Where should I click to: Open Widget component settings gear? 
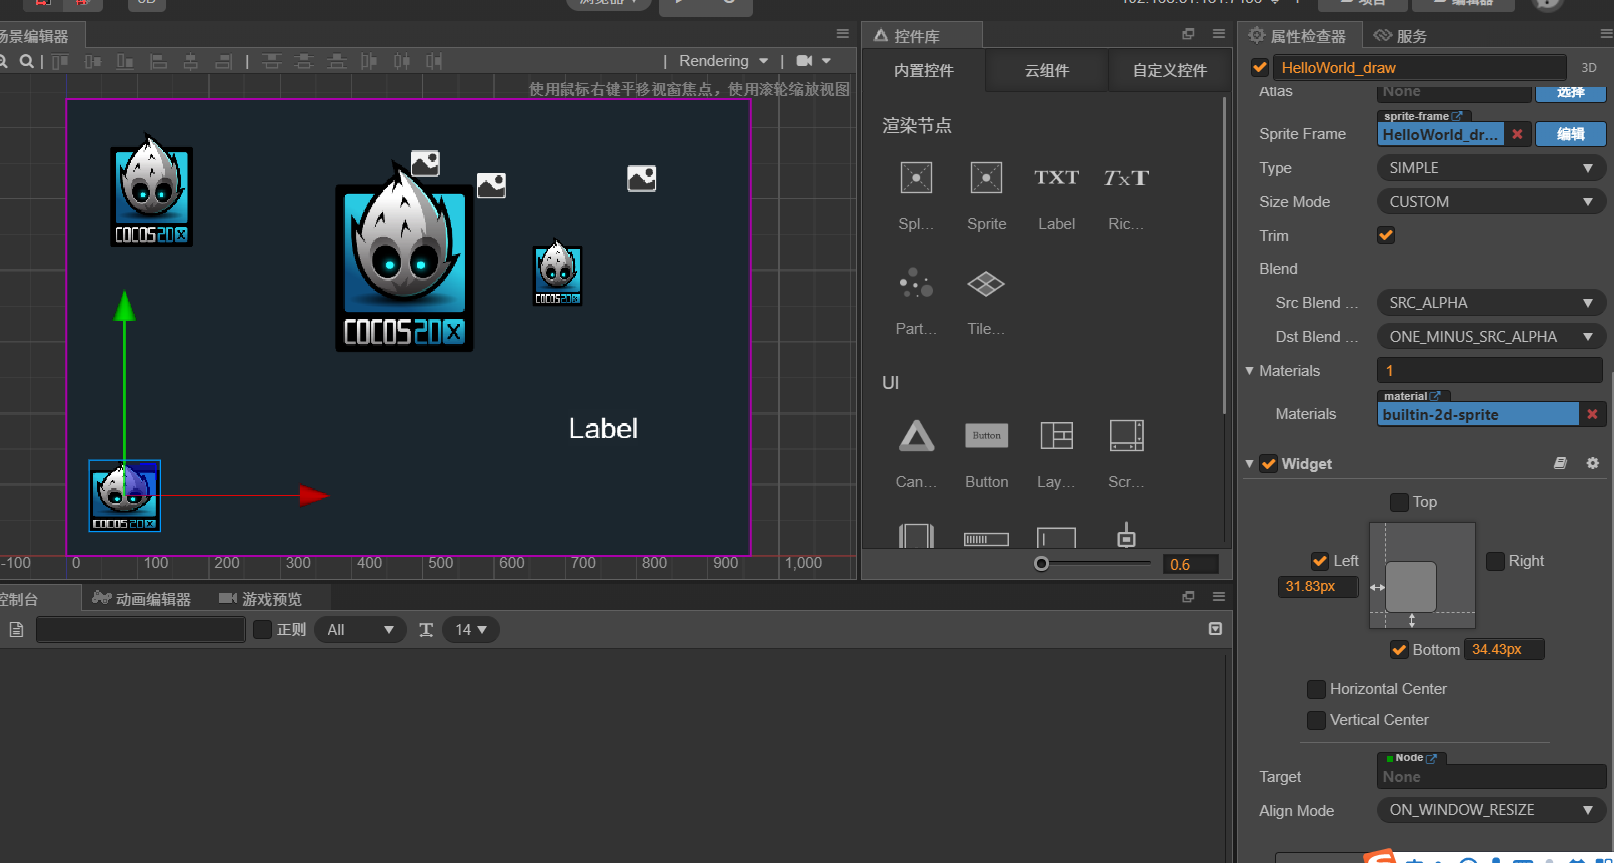pos(1593,463)
